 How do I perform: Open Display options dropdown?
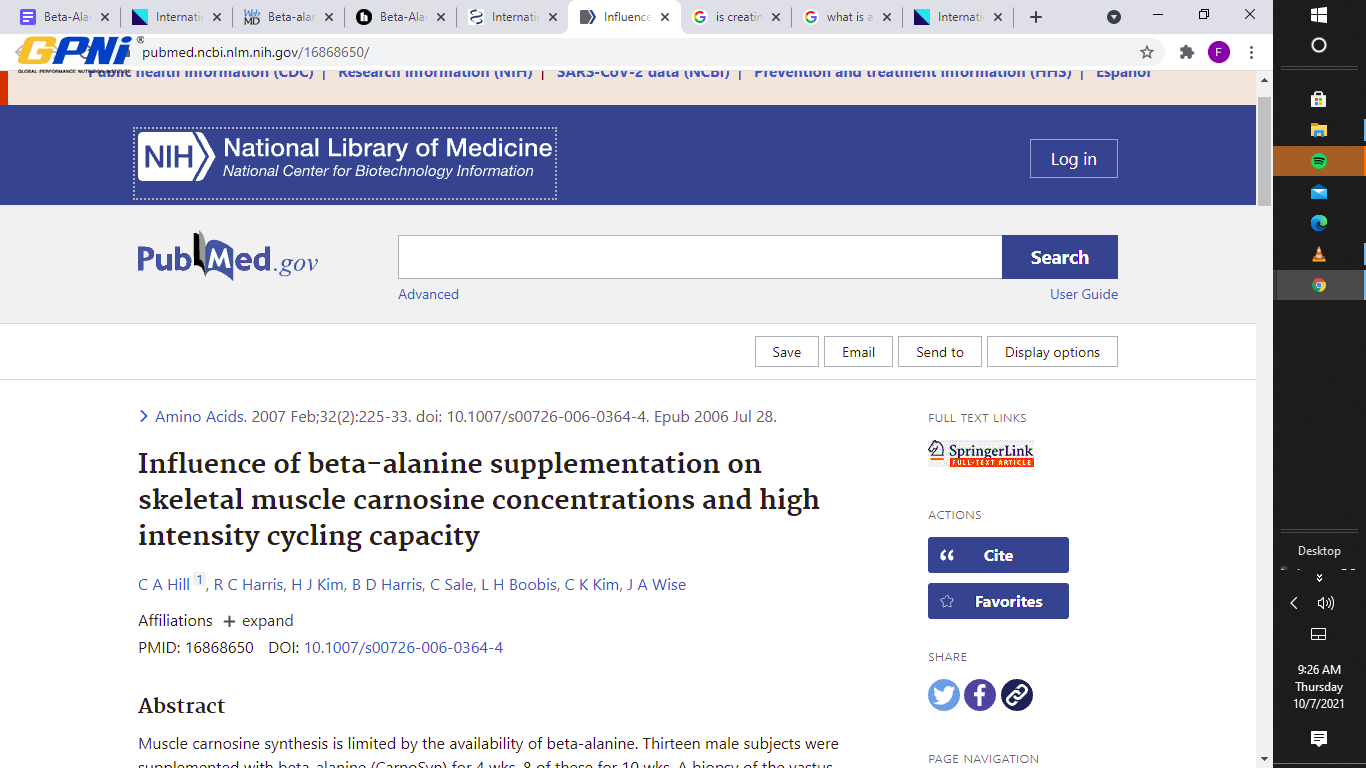pyautogui.click(x=1052, y=352)
